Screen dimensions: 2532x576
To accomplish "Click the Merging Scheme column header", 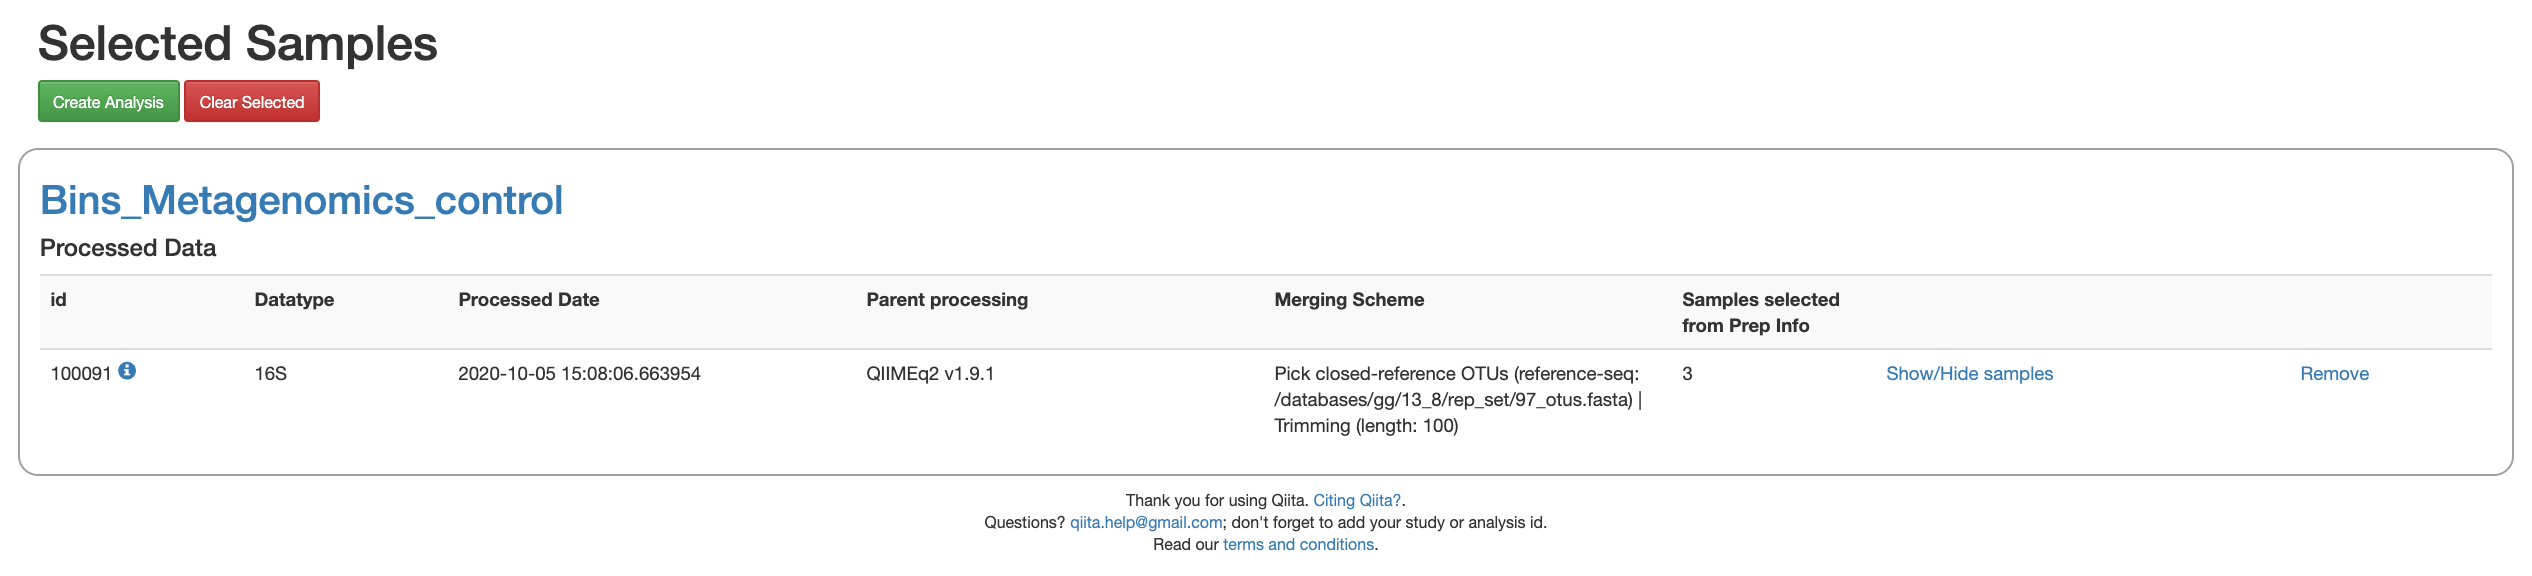I will click(x=1349, y=300).
